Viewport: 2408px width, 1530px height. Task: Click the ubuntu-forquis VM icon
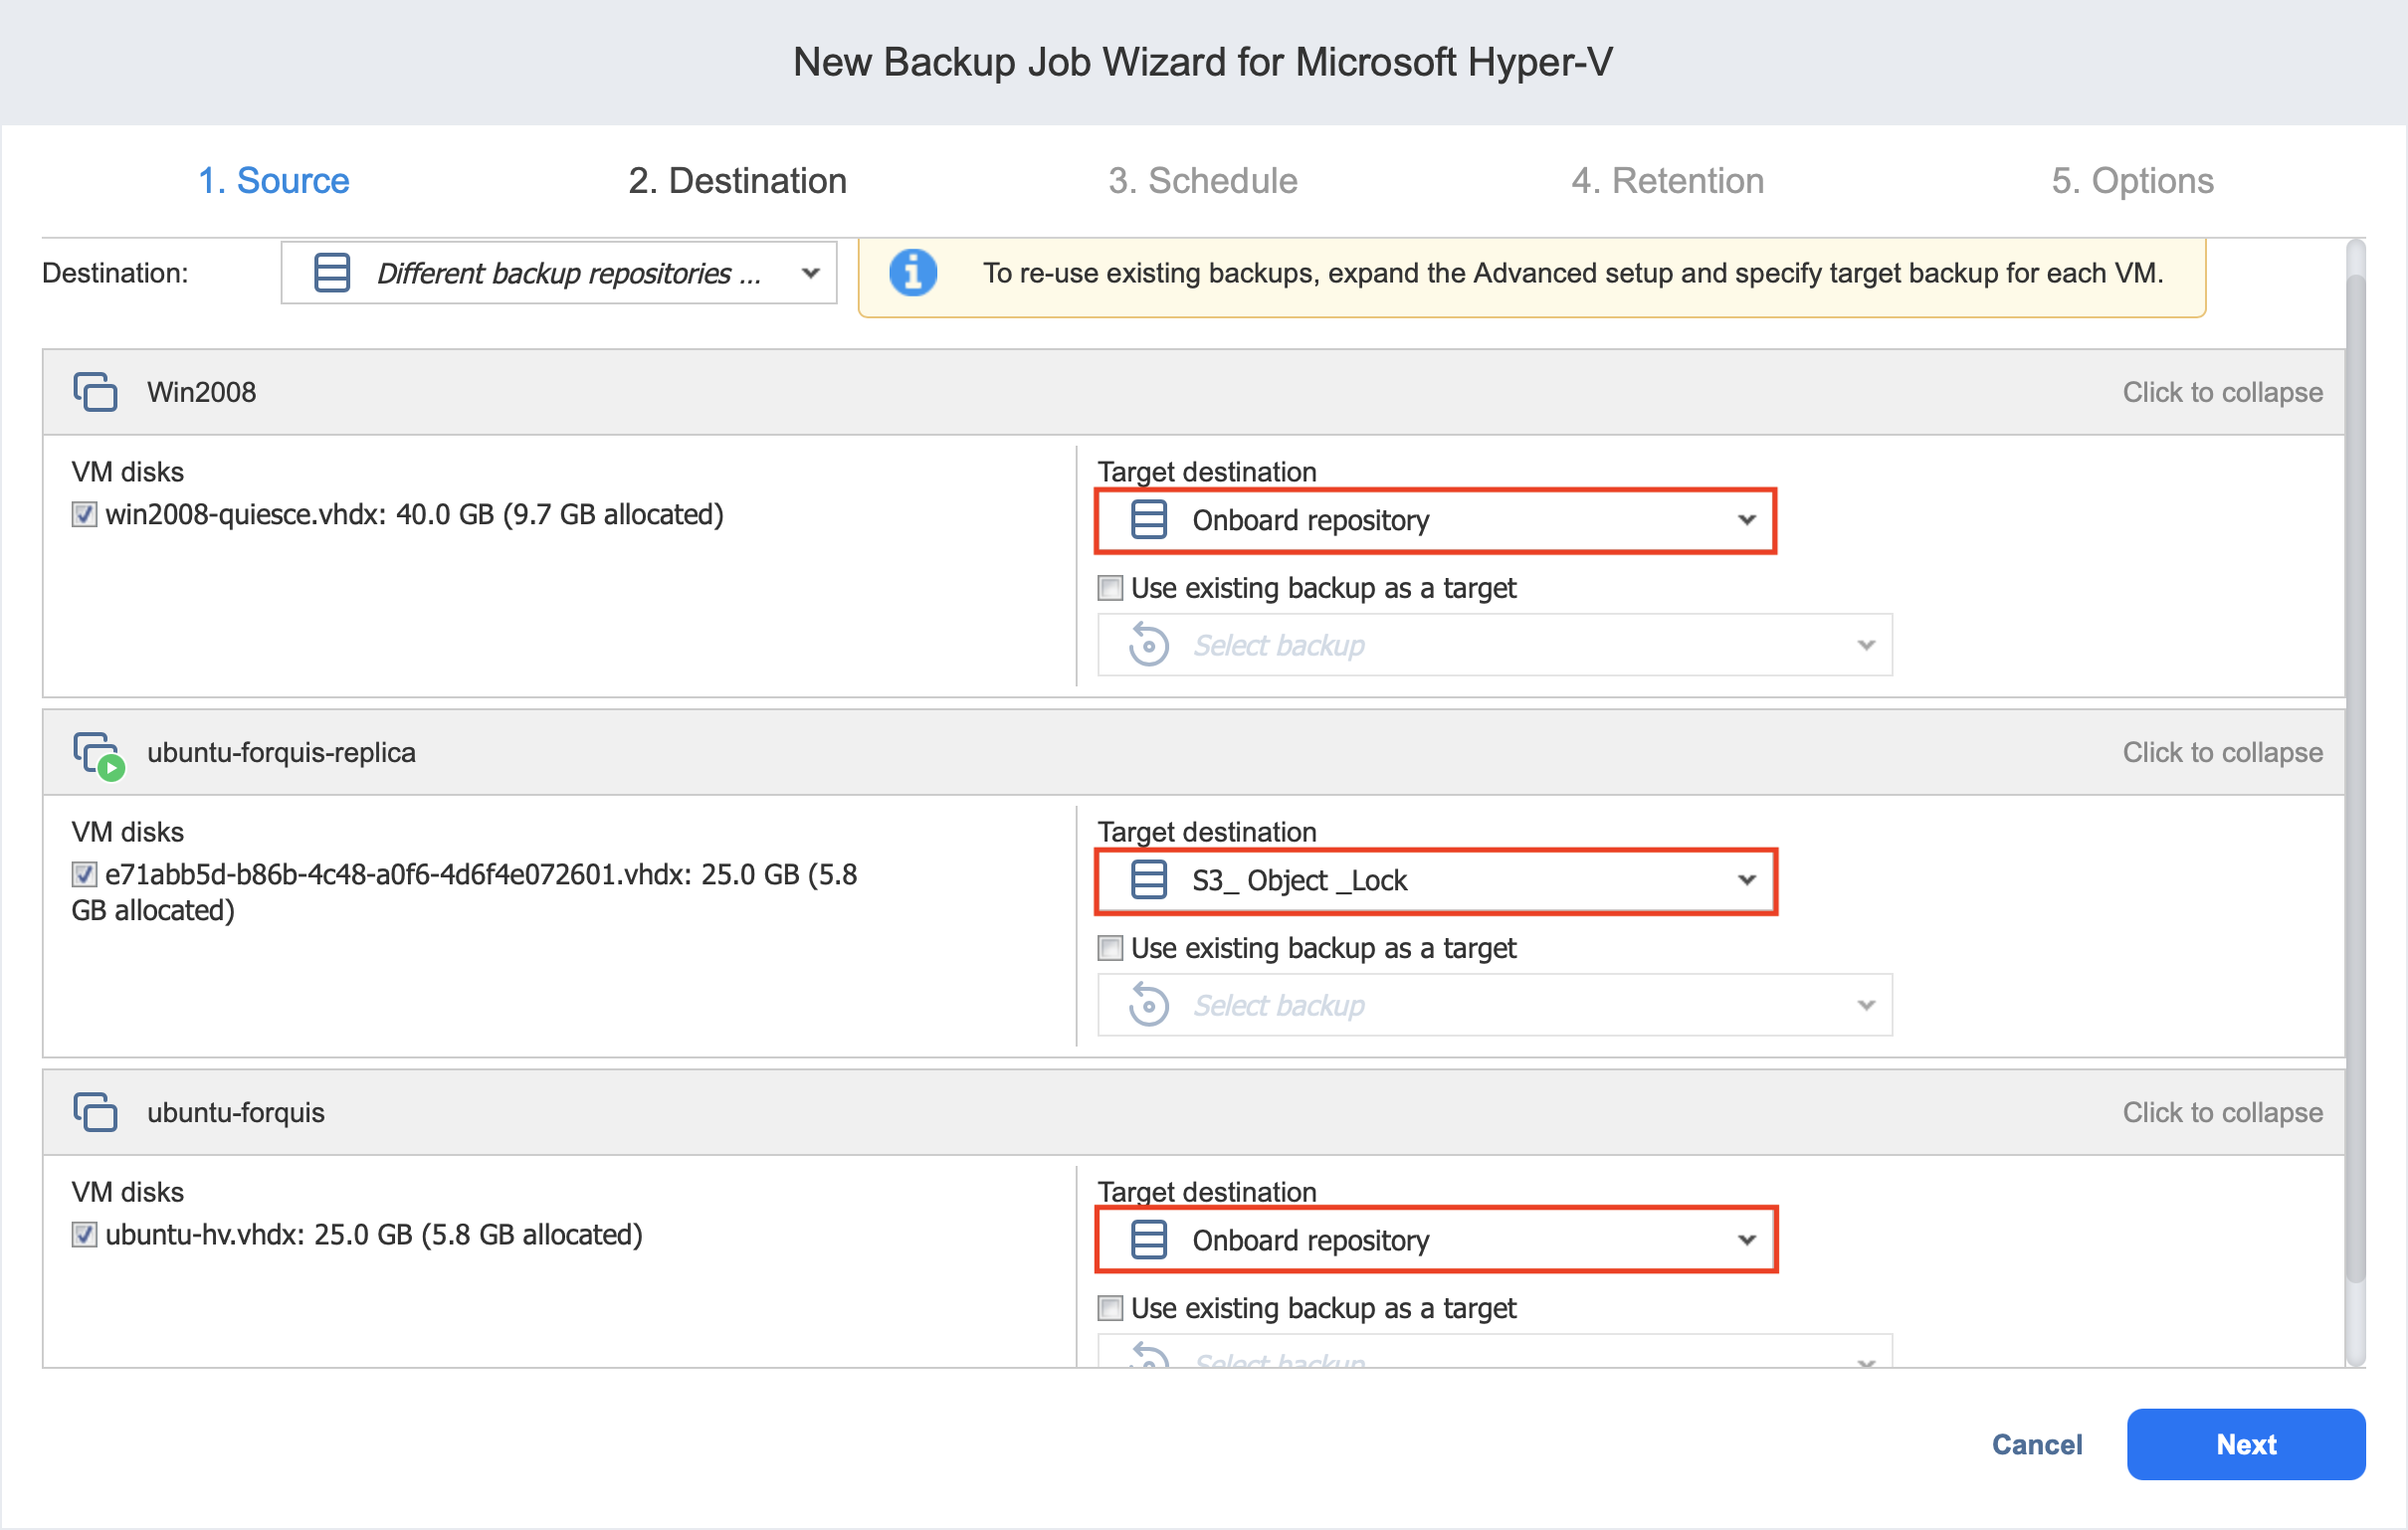click(x=95, y=1113)
